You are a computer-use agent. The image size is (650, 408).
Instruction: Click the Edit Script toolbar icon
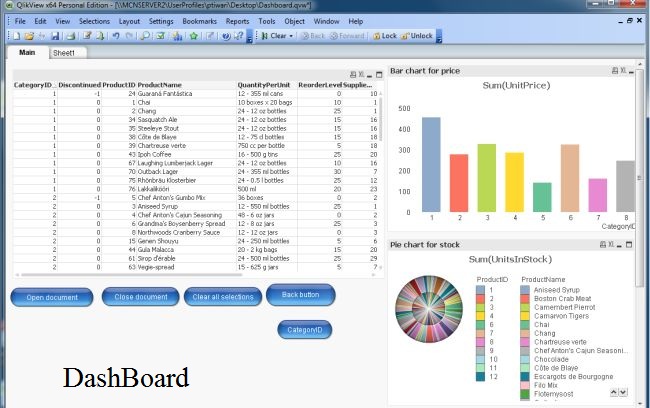(x=87, y=36)
